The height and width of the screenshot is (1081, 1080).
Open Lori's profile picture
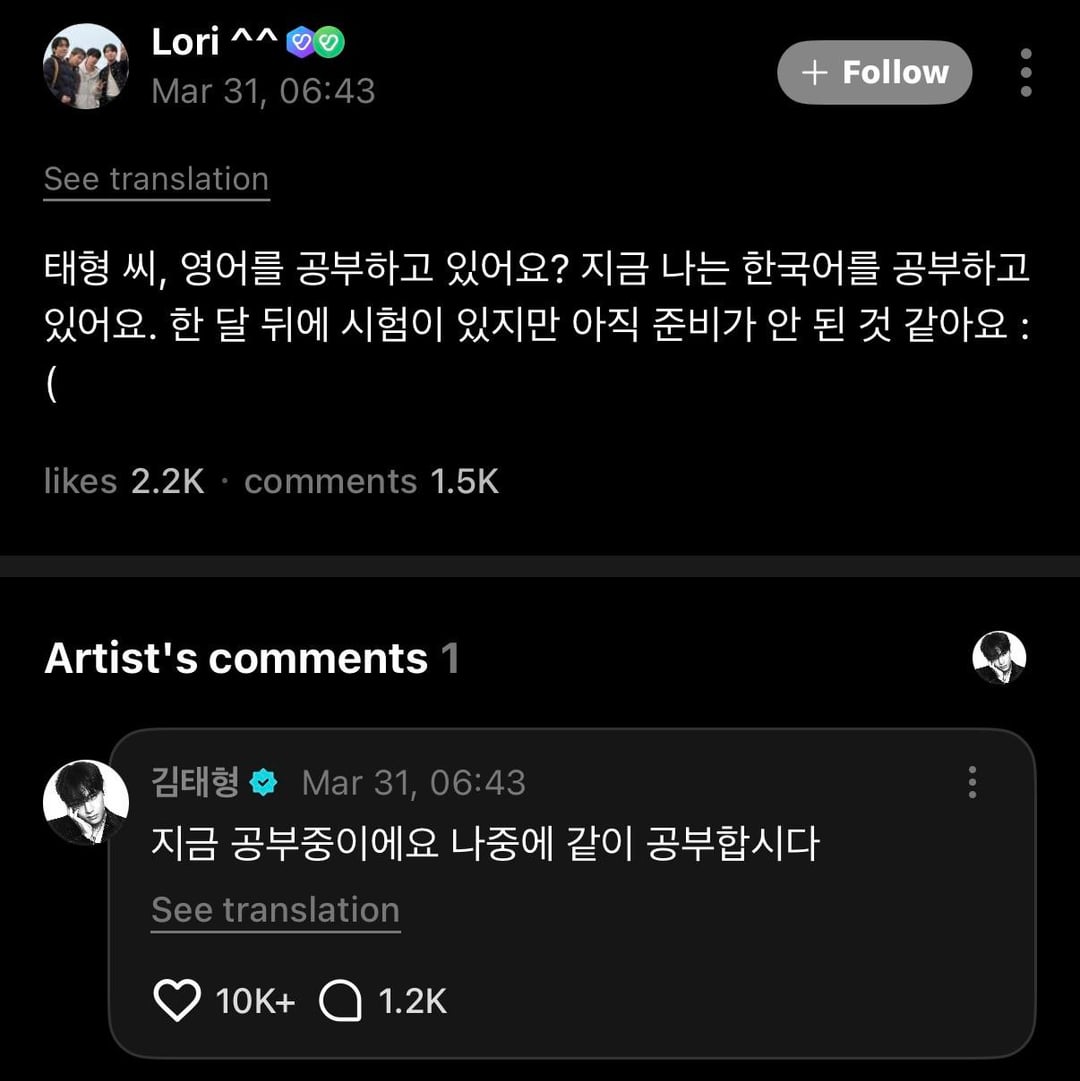(x=86, y=66)
